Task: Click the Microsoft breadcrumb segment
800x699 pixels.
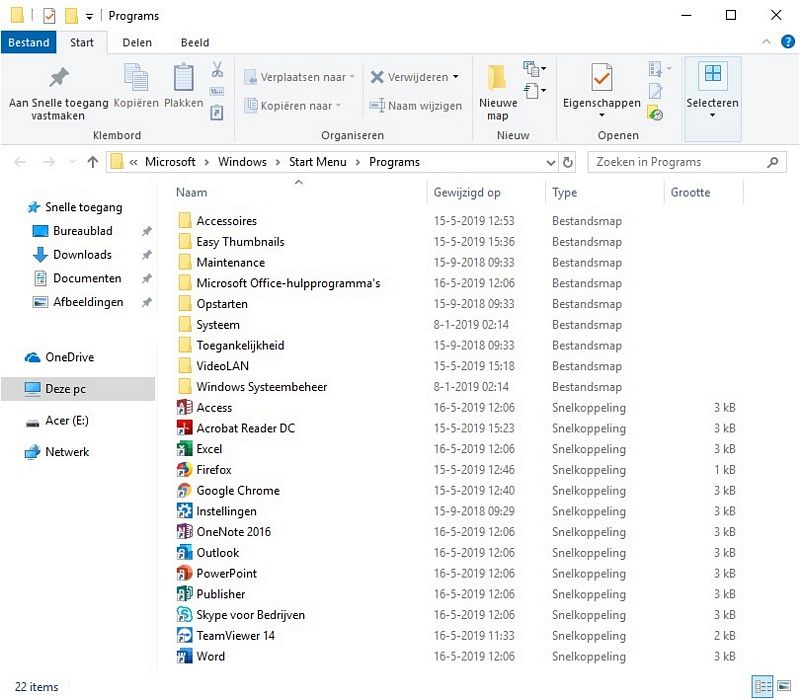Action: (x=170, y=162)
